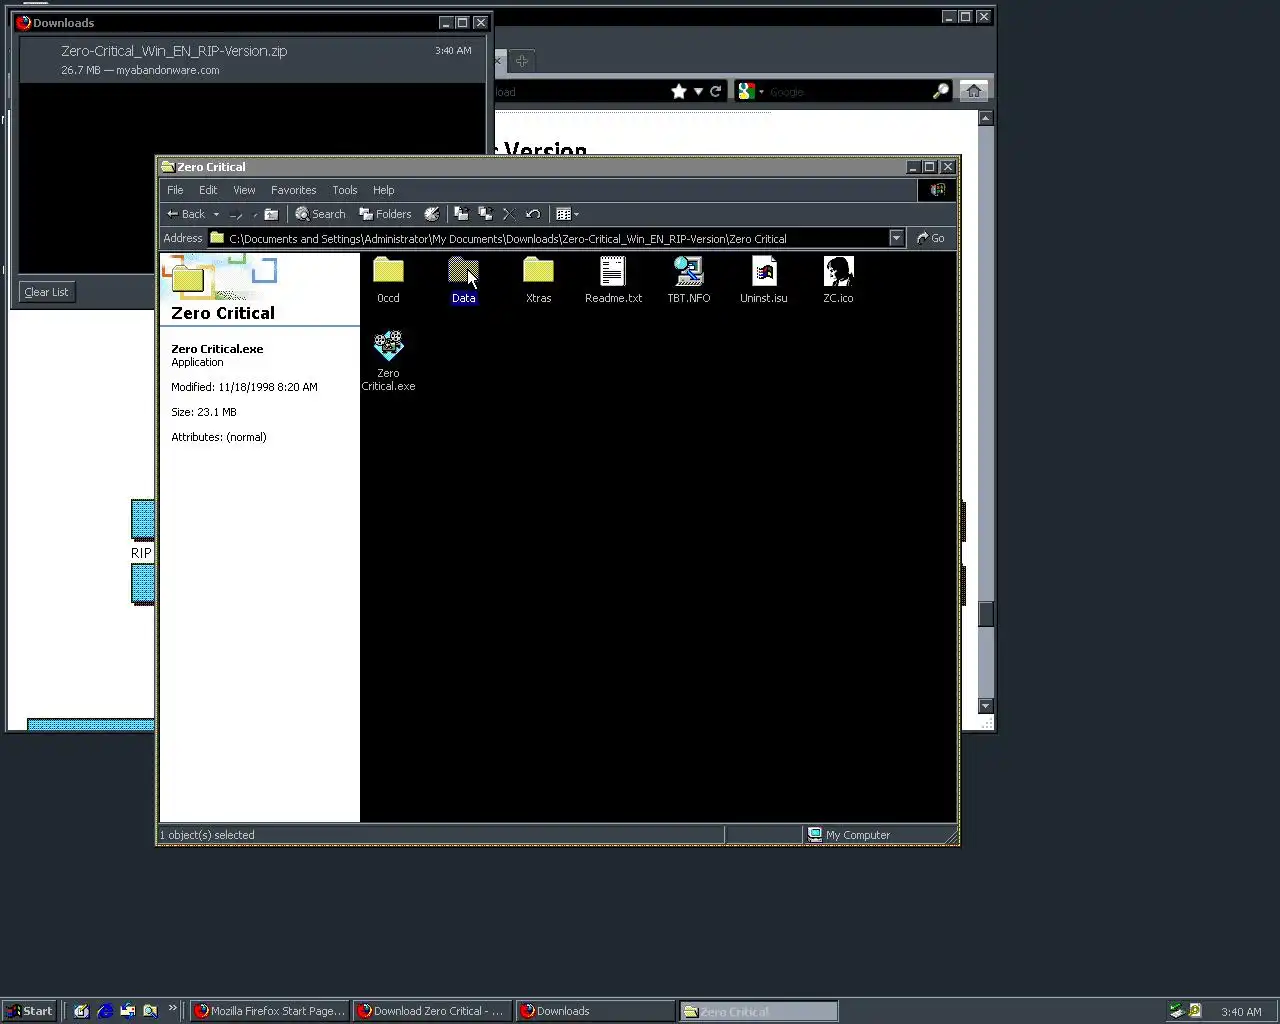This screenshot has width=1280, height=1024.
Task: Launch Internet Explorer from quick launch
Action: [104, 1011]
